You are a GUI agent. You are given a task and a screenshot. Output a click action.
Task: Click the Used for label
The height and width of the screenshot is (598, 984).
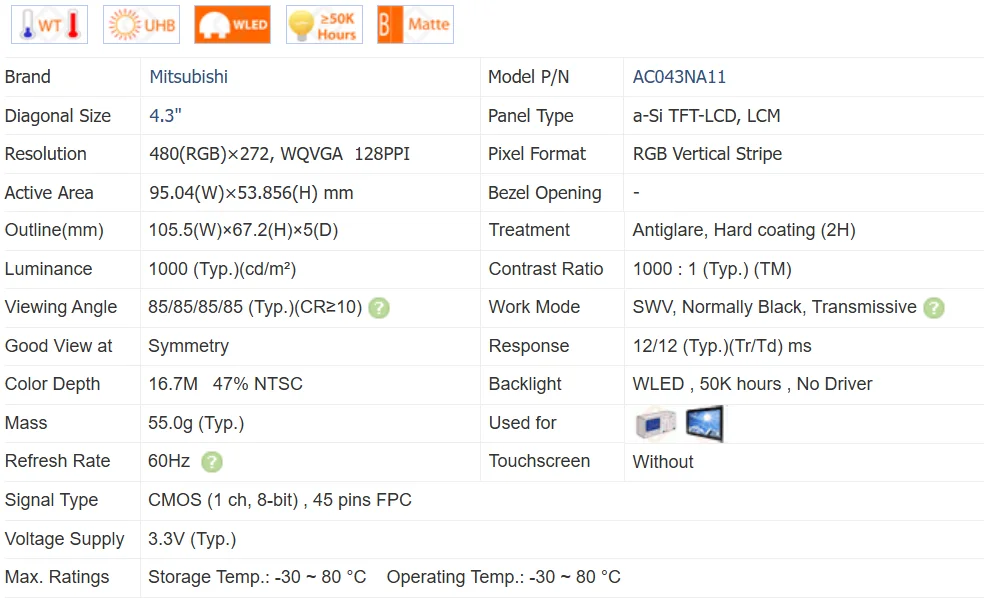(x=523, y=423)
